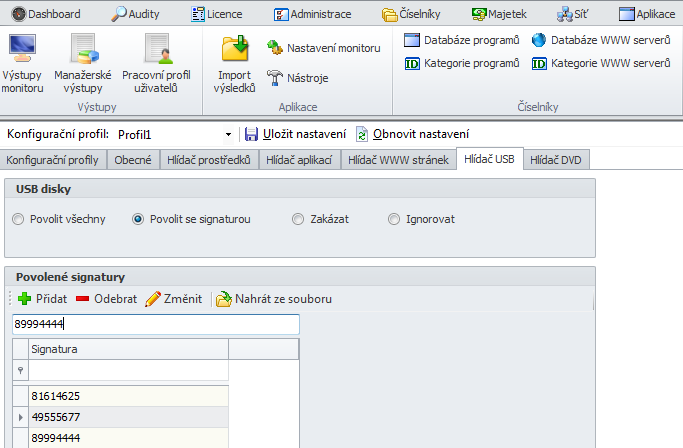Open the Audity tab
Screen dimensions: 683x448
pos(135,14)
